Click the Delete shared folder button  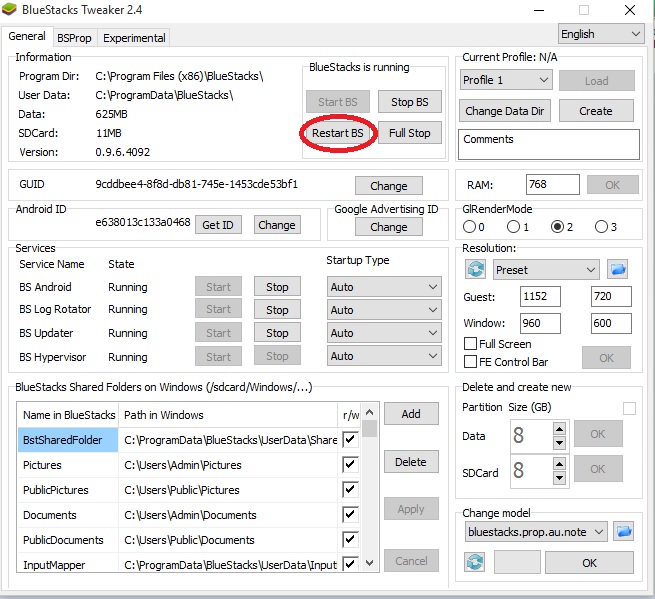pyautogui.click(x=411, y=462)
